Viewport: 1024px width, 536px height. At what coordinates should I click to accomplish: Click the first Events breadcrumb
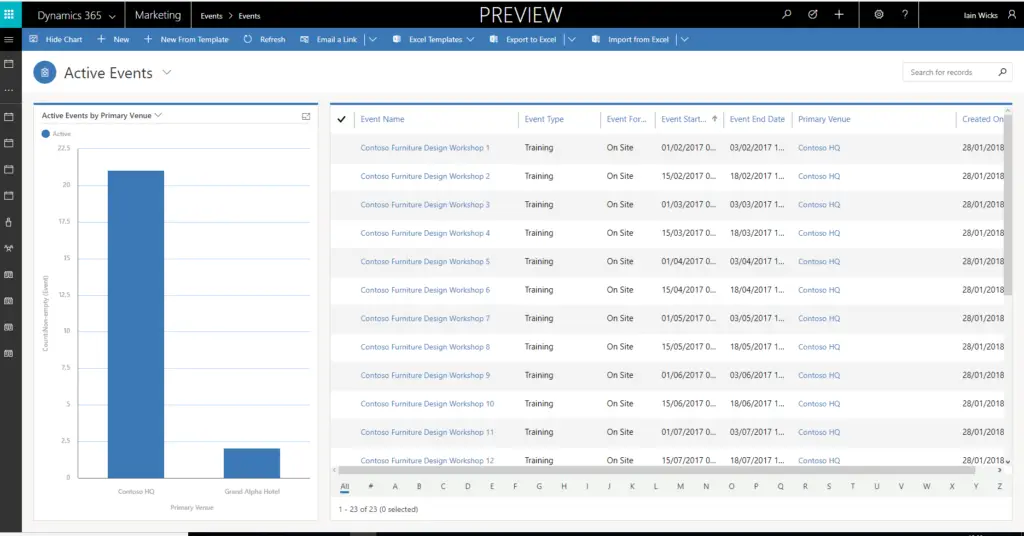pos(211,16)
